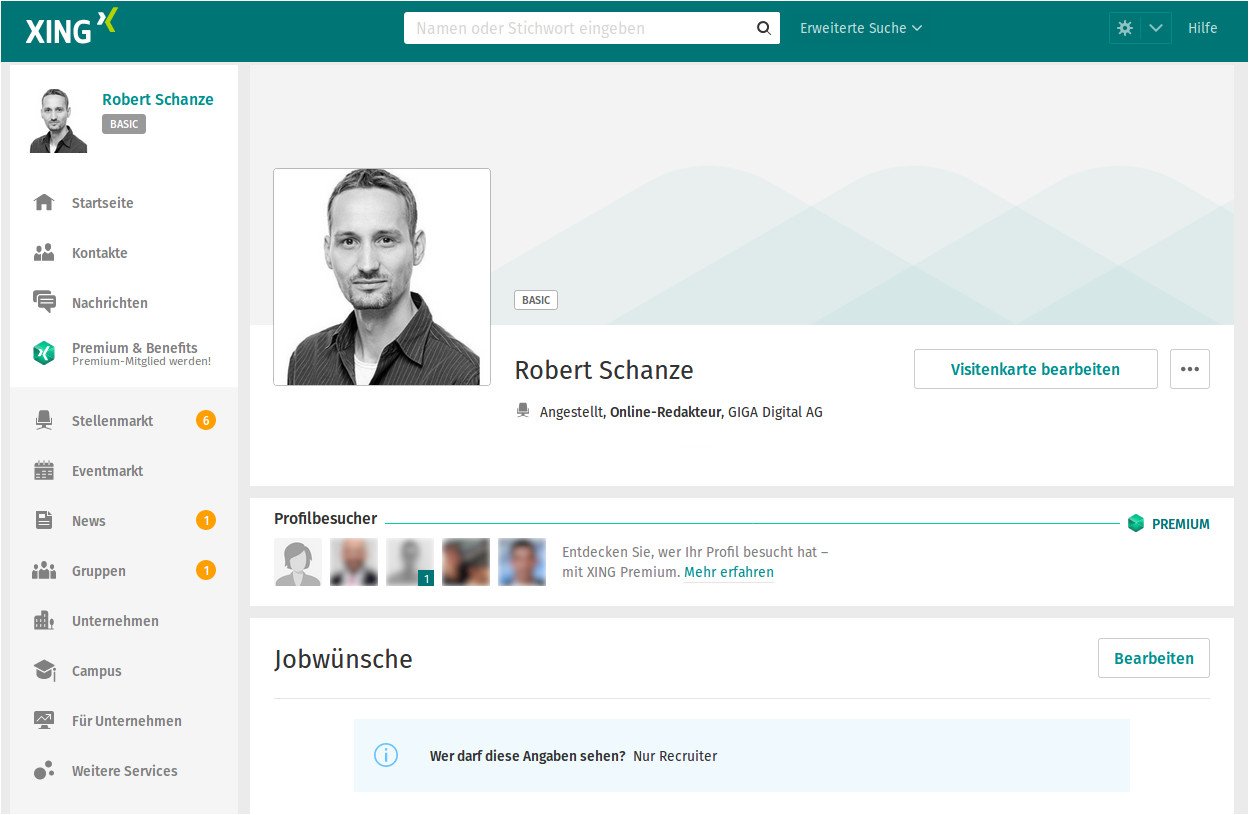The height and width of the screenshot is (815, 1249).
Task: Click the Weitere Services dots icon
Action: pyautogui.click(x=44, y=771)
